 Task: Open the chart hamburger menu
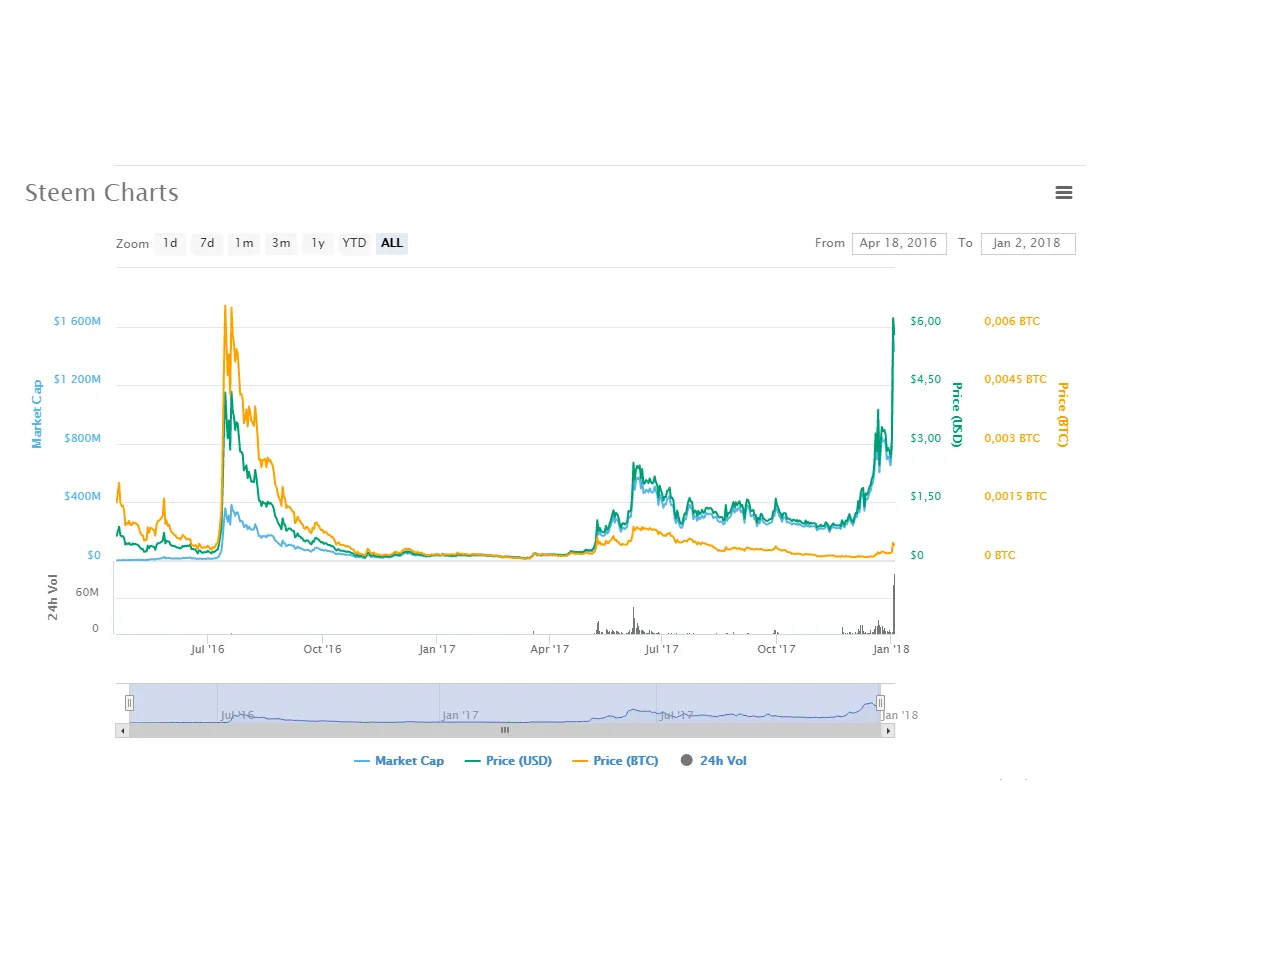point(1064,193)
